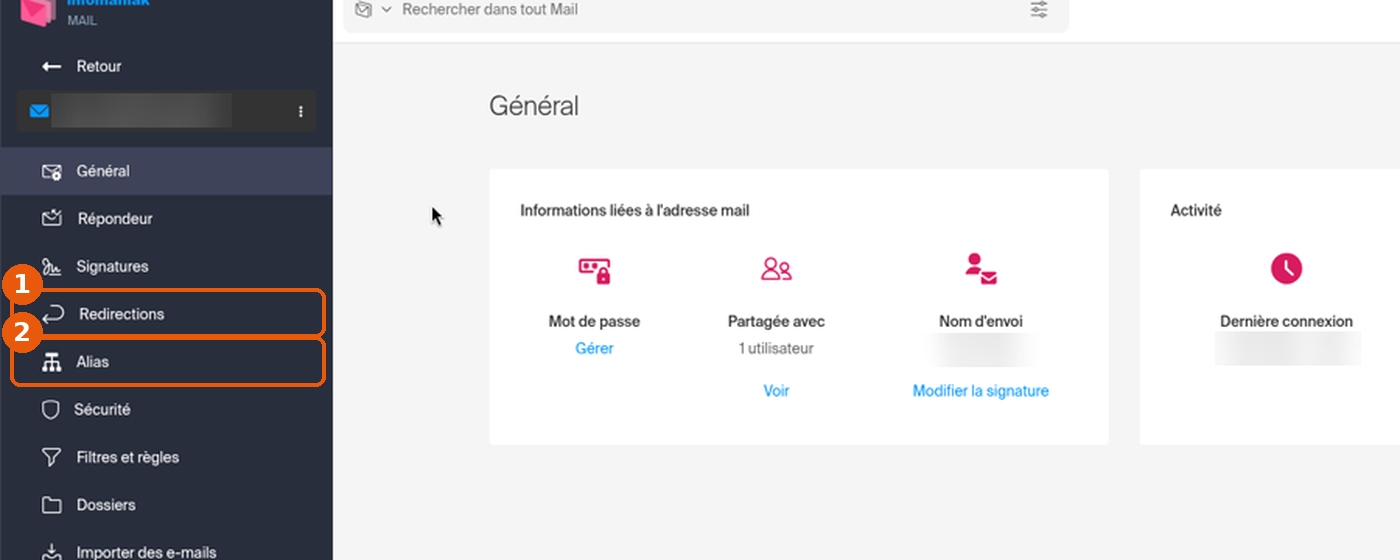Viewport: 1400px width, 560px height.
Task: Focus the Rechercher dans tout Mail field
Action: click(705, 10)
